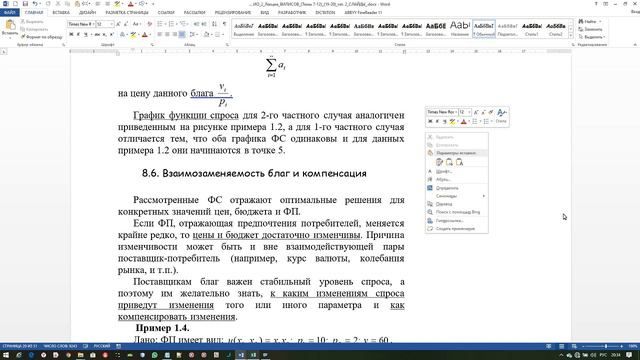Toggle underline in the ribbon Font group
Viewport: 640px width, 360px height.
pyautogui.click(x=86, y=35)
